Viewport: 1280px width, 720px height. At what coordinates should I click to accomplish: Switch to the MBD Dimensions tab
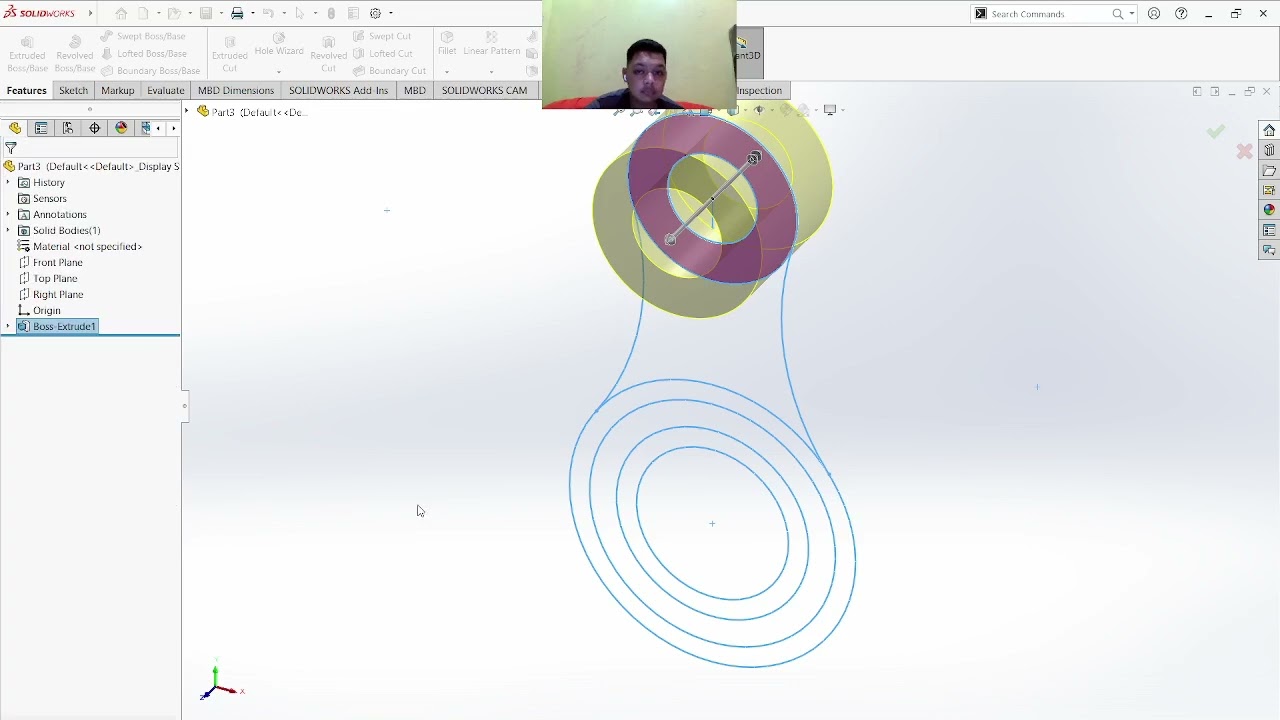click(236, 90)
